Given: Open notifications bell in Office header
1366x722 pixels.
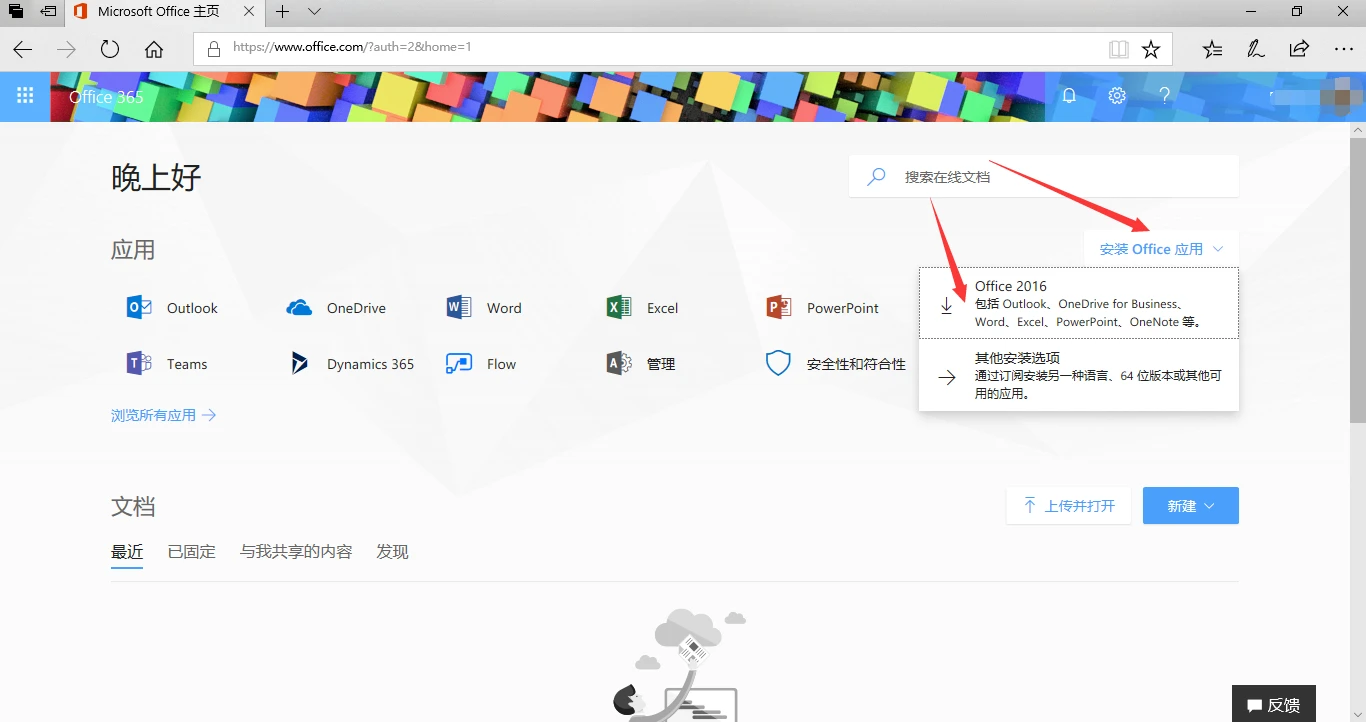Looking at the screenshot, I should click(x=1069, y=96).
